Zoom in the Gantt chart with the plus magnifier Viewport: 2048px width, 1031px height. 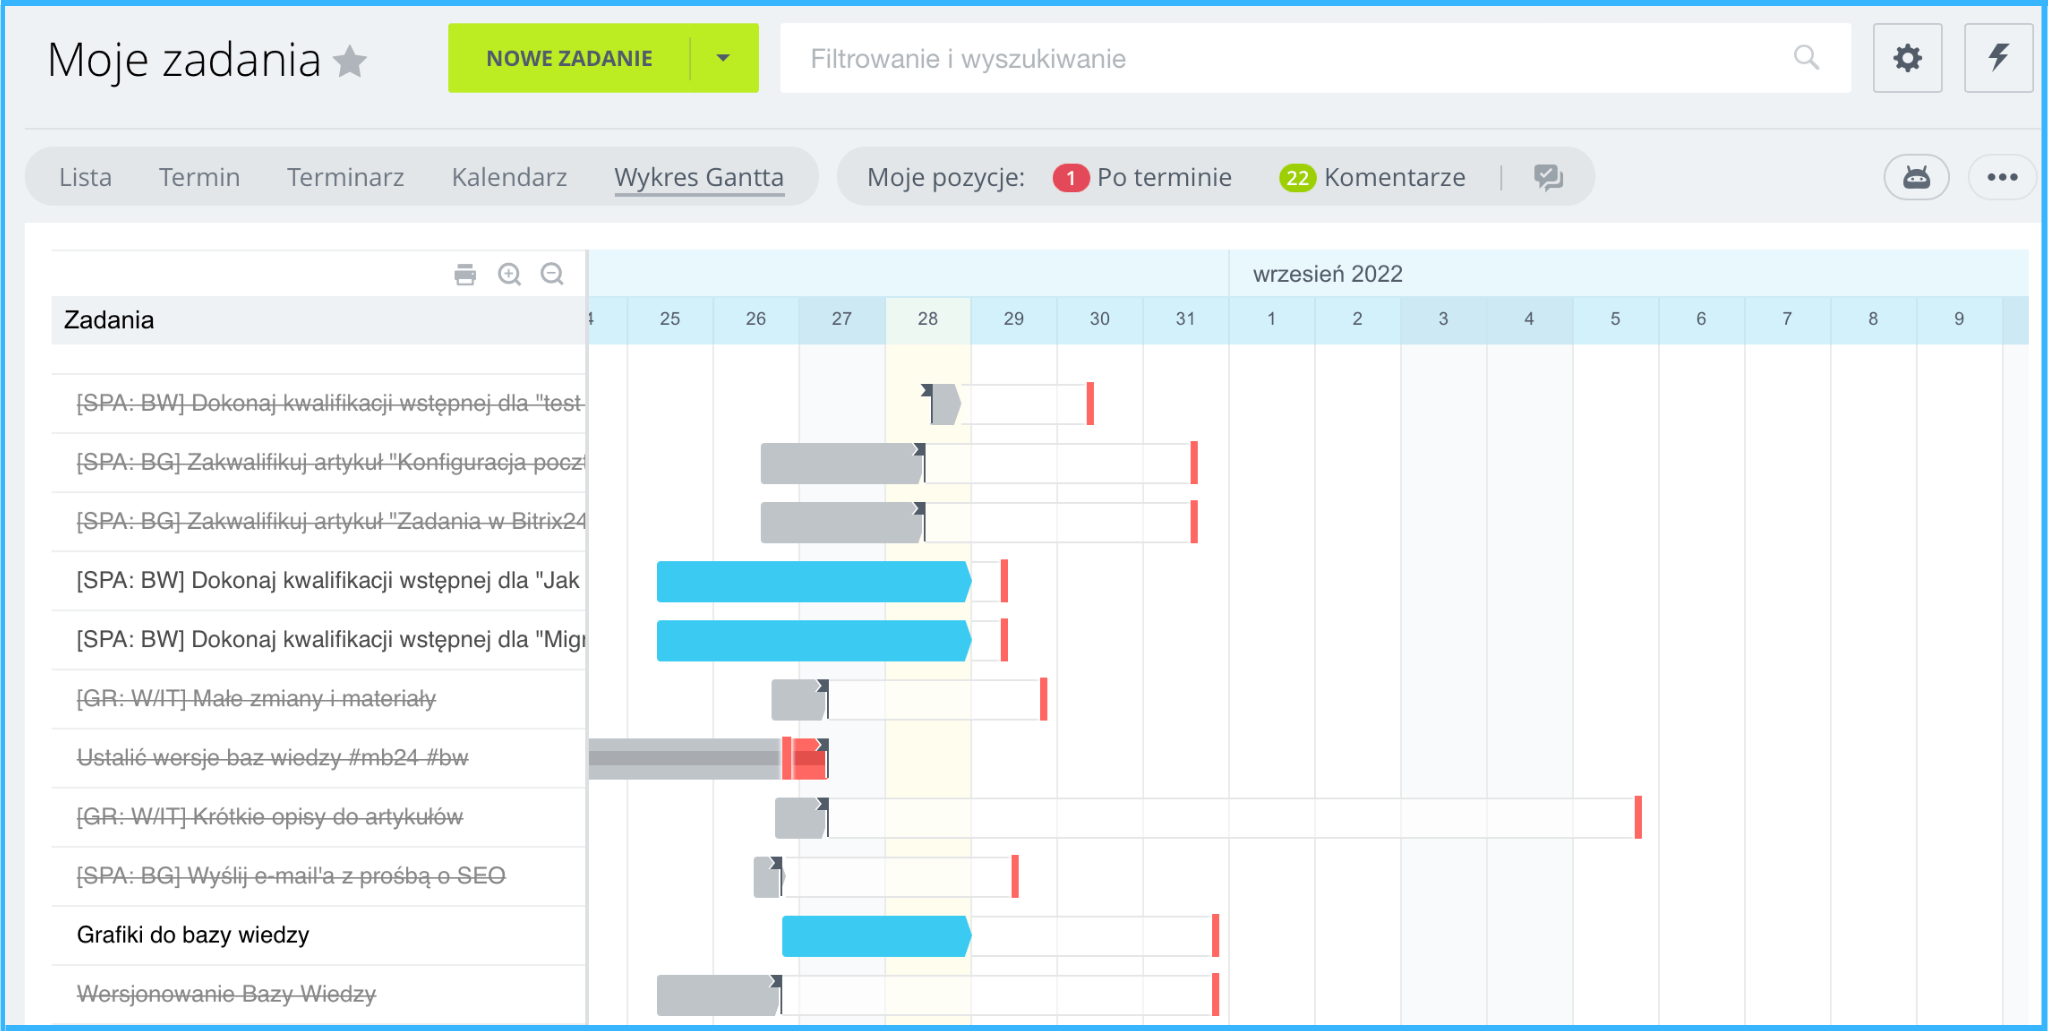tap(510, 274)
